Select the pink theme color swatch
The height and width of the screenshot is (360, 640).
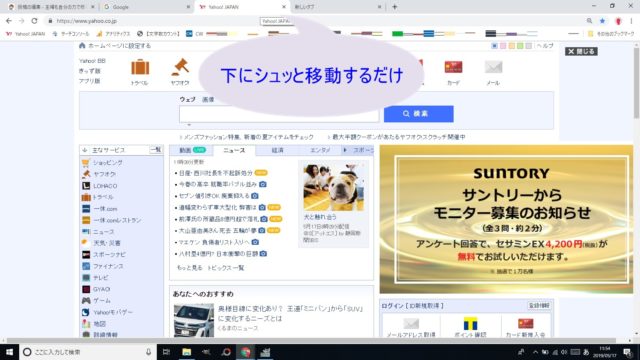click(503, 46)
